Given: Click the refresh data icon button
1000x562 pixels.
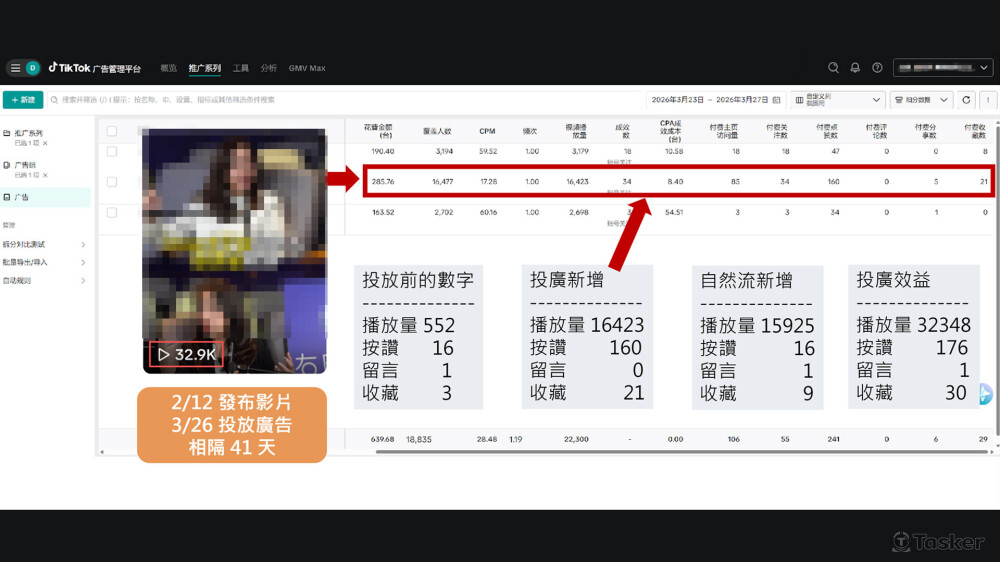Looking at the screenshot, I should tap(966, 100).
